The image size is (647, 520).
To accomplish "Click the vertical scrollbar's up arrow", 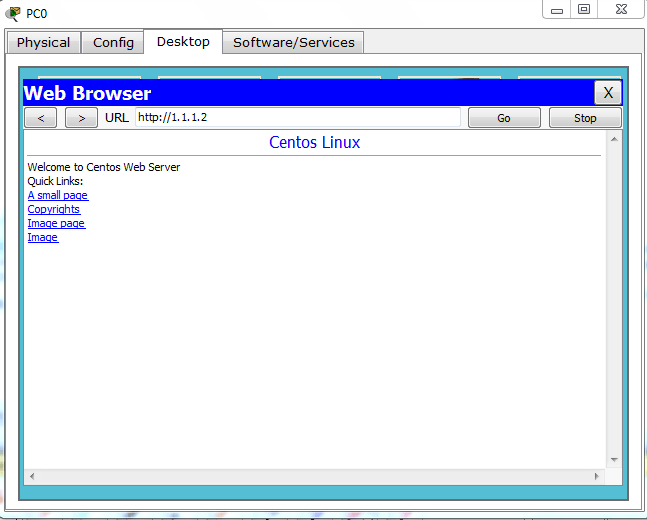I will pyautogui.click(x=614, y=138).
